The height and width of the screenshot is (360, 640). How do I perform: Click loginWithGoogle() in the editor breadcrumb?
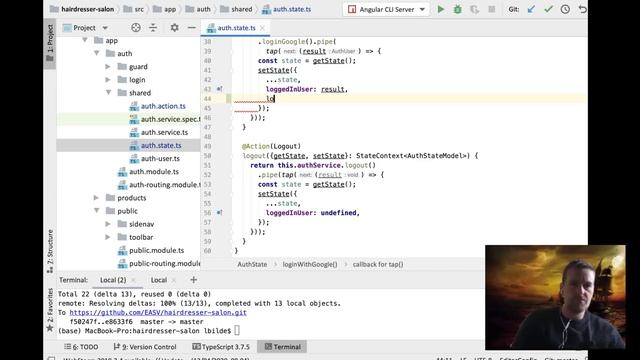tap(310, 264)
